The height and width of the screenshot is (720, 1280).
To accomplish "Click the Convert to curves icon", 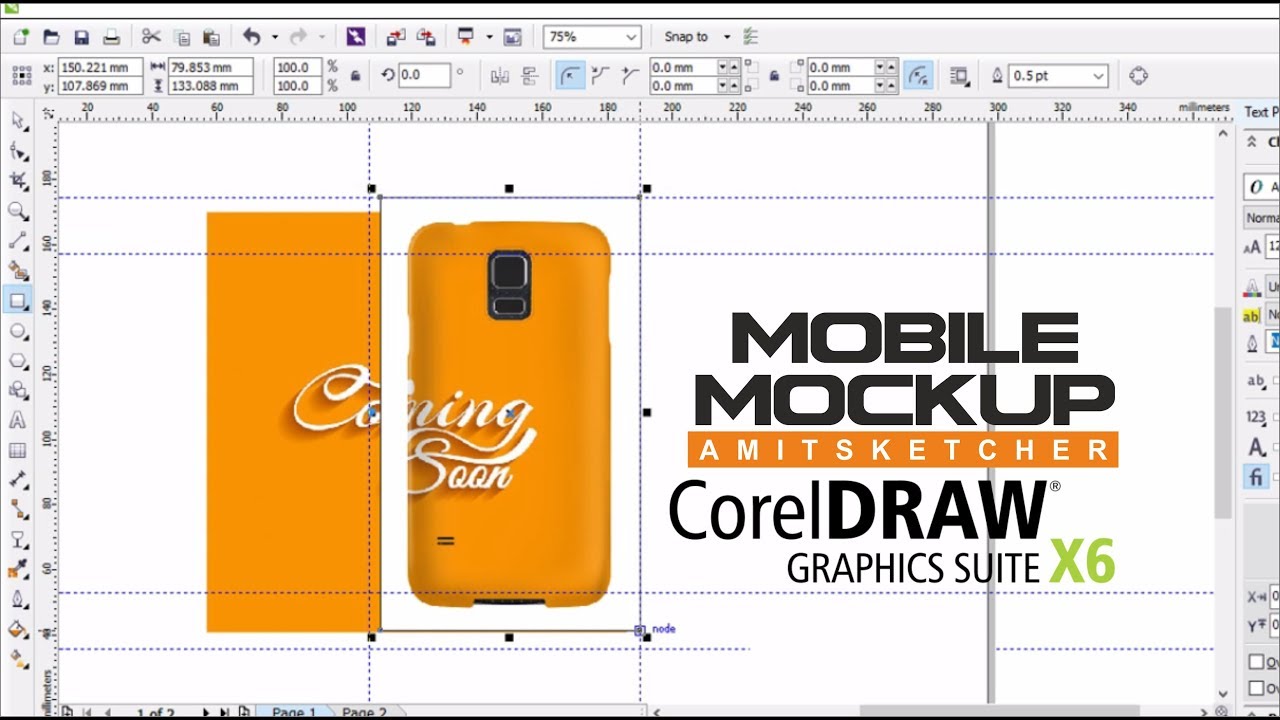I will click(1138, 76).
